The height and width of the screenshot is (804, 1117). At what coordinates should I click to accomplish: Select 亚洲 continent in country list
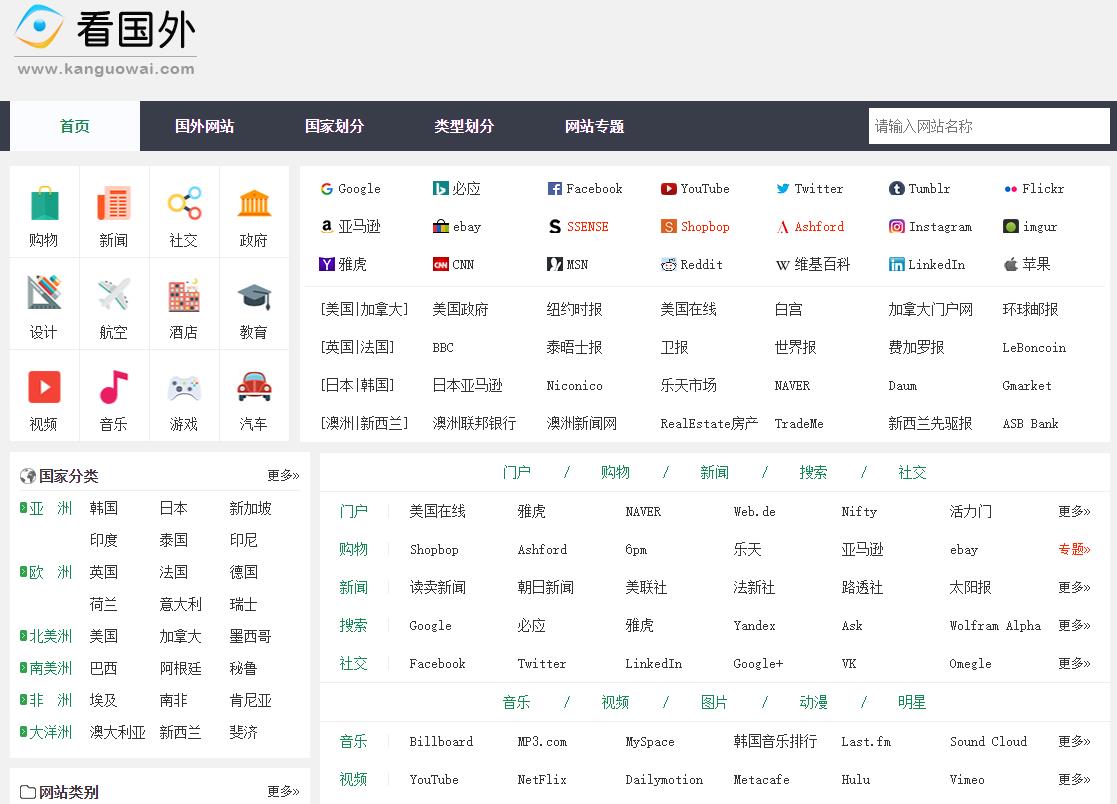coord(51,508)
